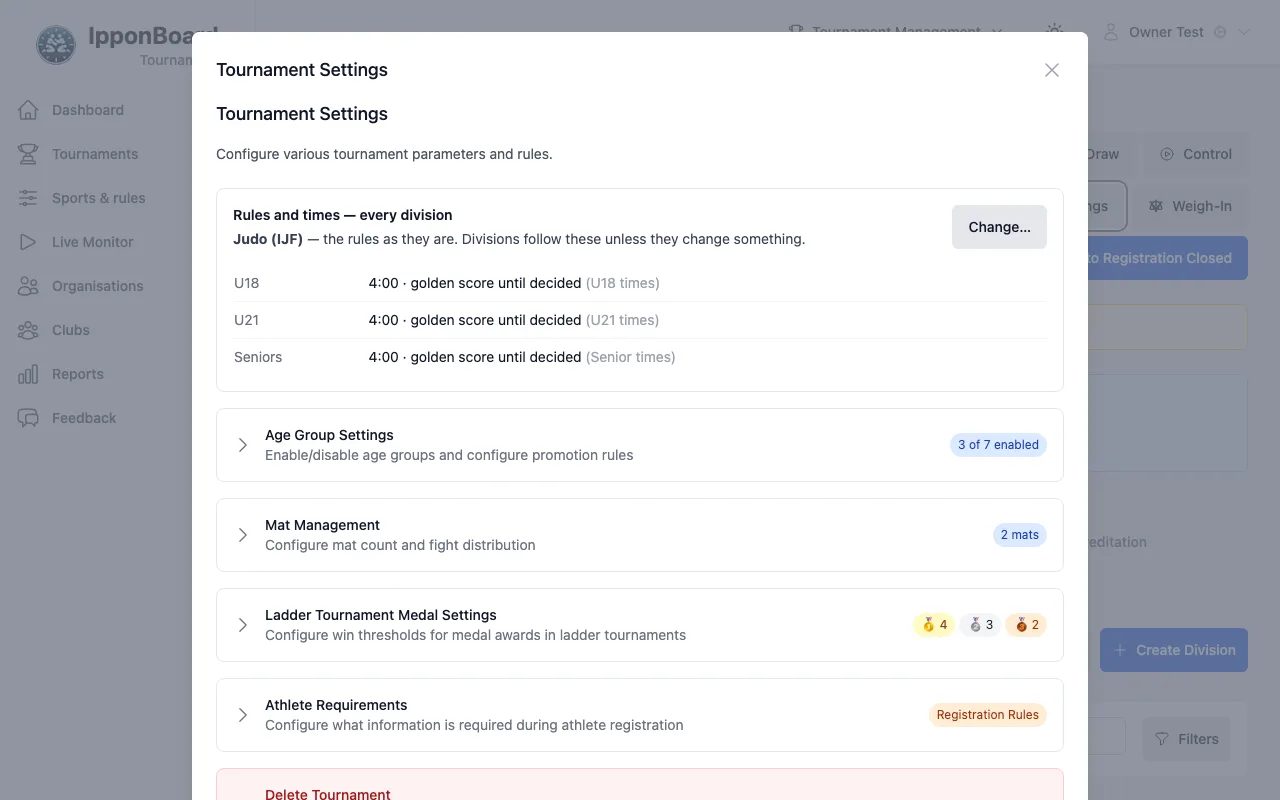Toggle the light theme sun icon

coord(1054,32)
